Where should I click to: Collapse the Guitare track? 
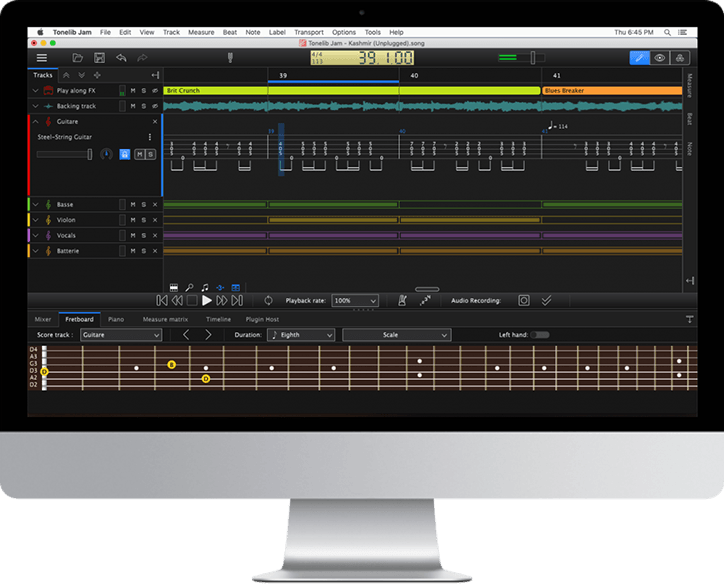tap(36, 121)
